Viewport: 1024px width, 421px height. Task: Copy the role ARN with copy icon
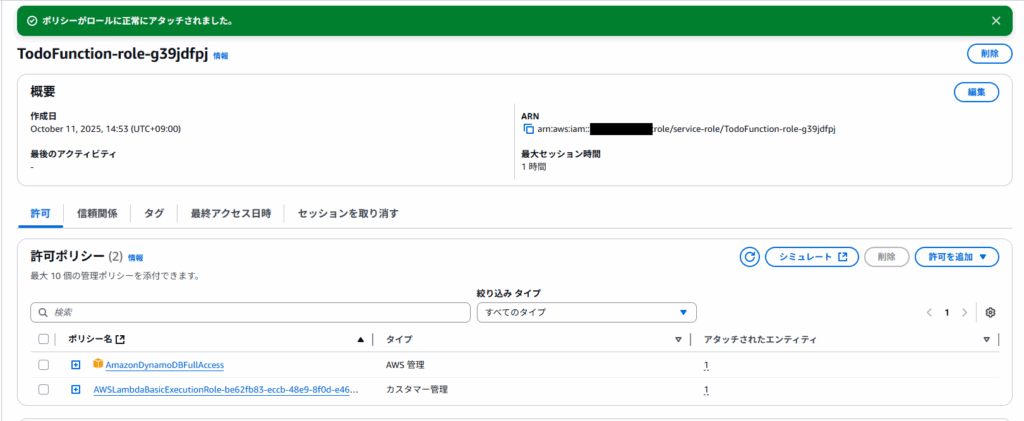click(529, 129)
